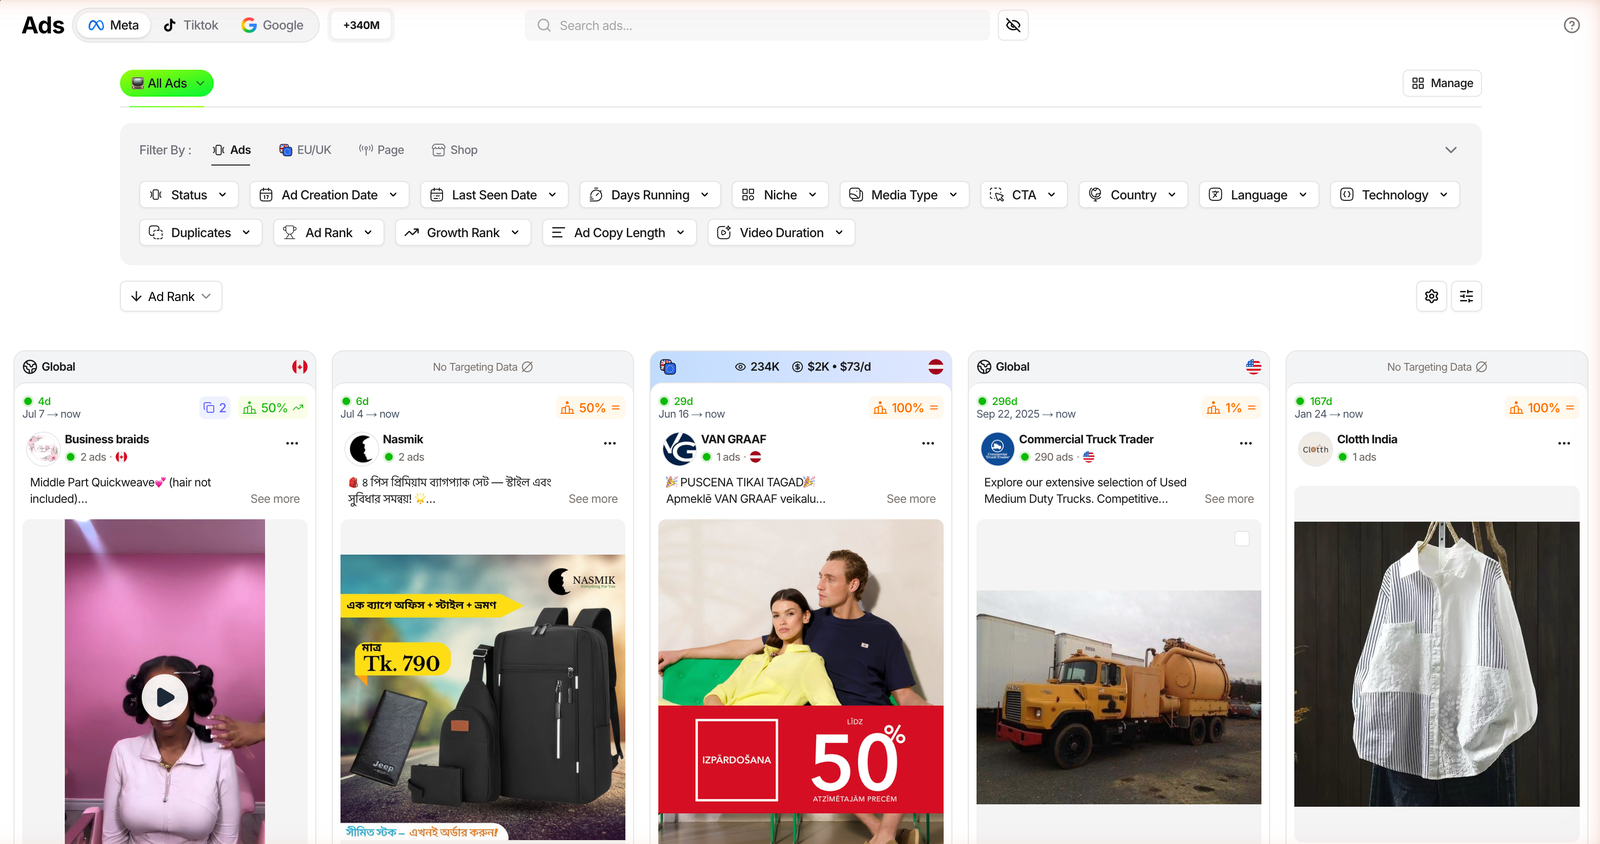Toggle the hidden-ads eye icon
The height and width of the screenshot is (844, 1600).
coord(1013,25)
